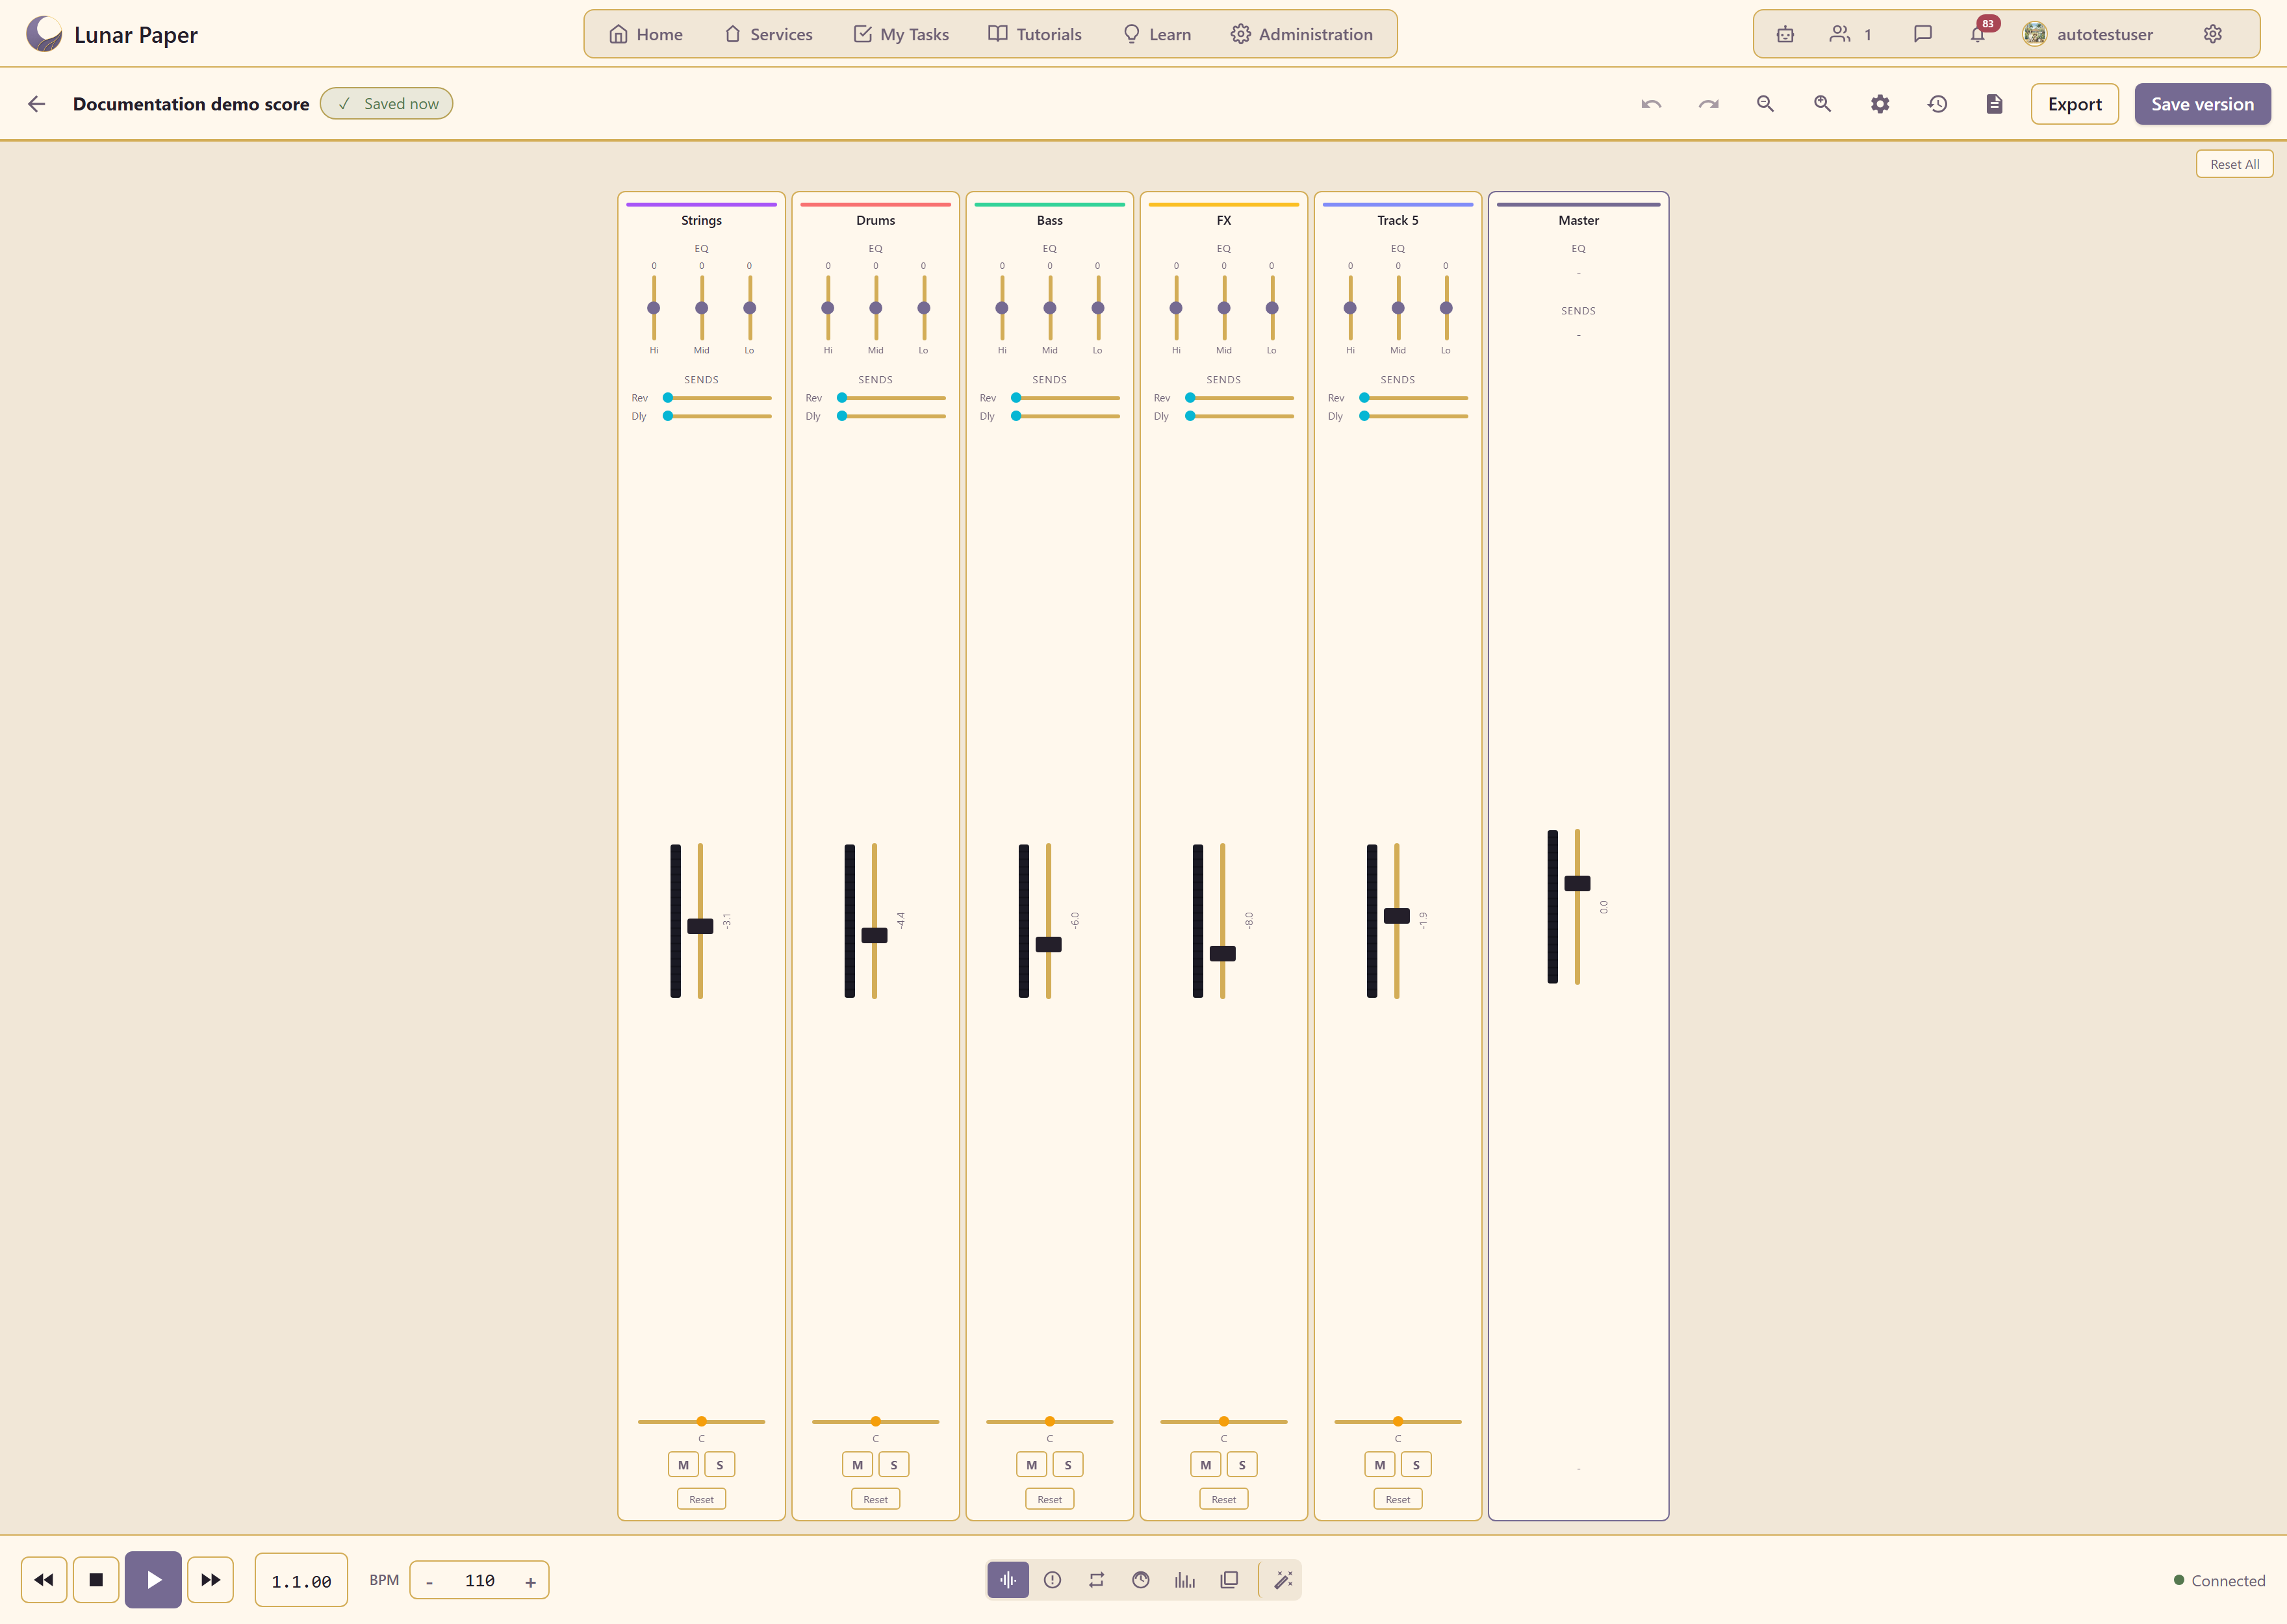This screenshot has width=2287, height=1624.
Task: Open the robot assistant icon
Action: (x=1785, y=34)
